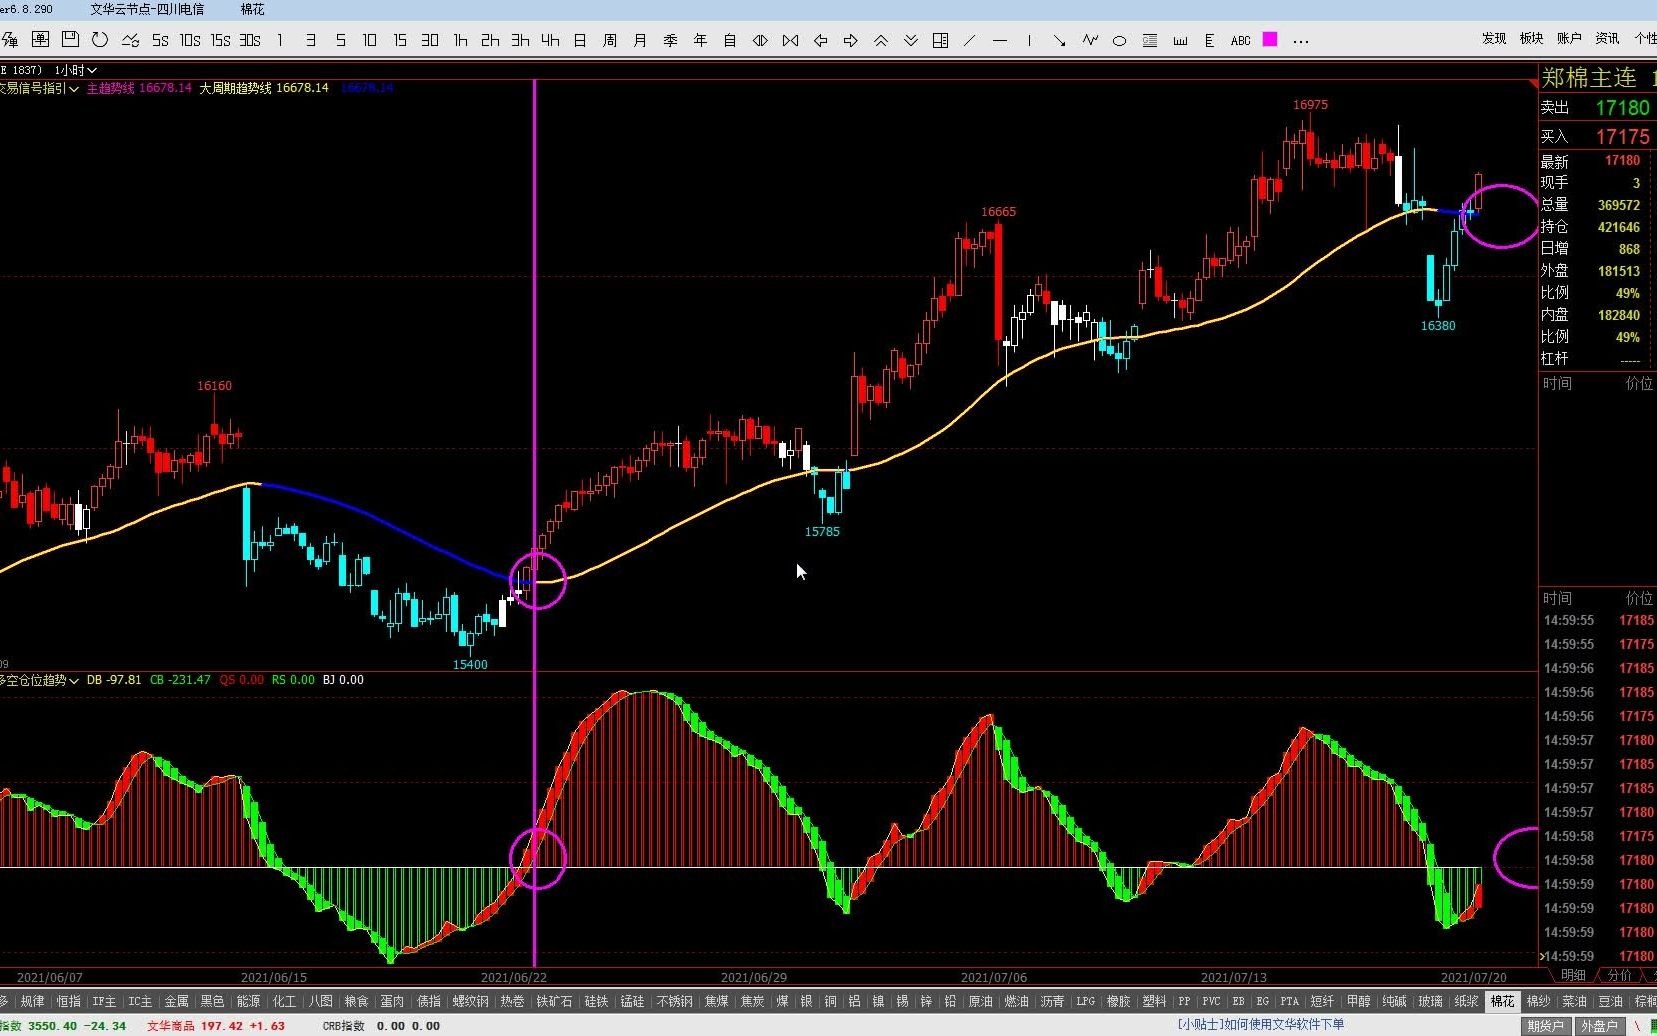
Task: Select the diagonal trend line tool
Action: tap(969, 40)
